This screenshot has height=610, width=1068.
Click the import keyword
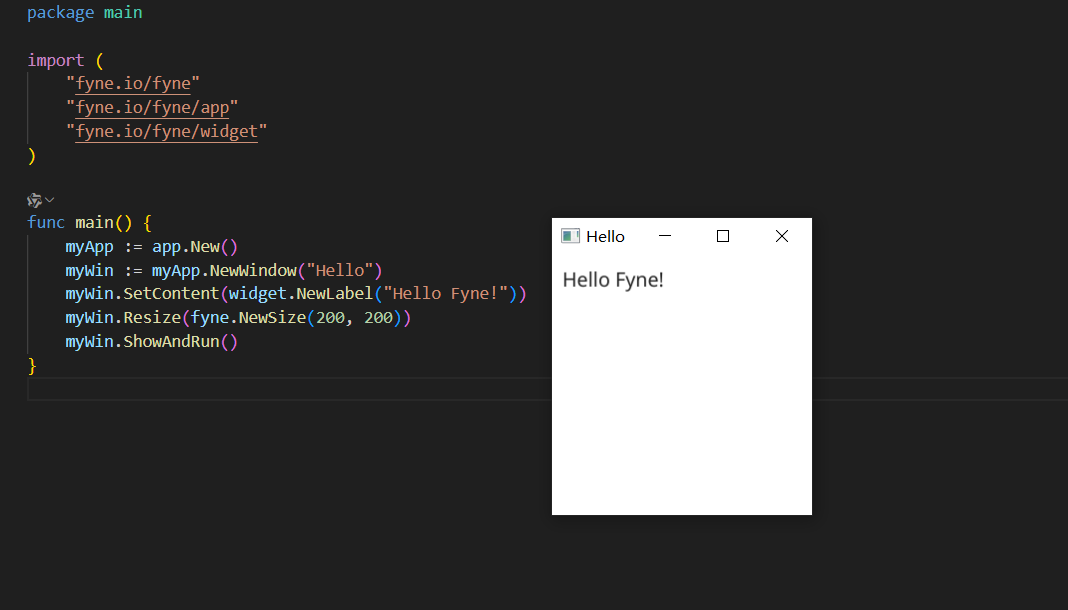[55, 60]
